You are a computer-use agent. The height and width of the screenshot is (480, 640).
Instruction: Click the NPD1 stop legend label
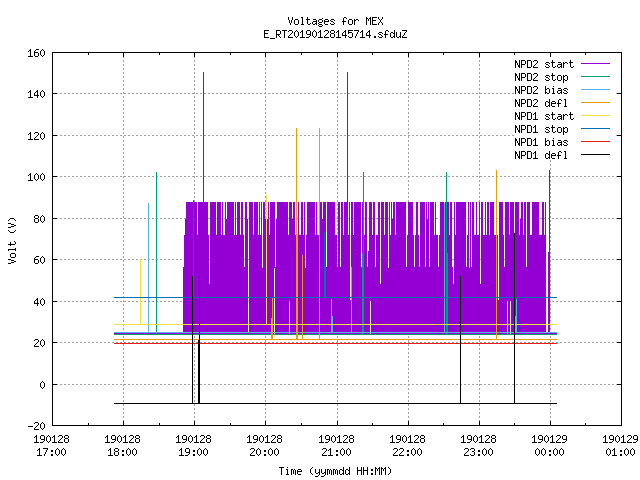tap(541, 129)
